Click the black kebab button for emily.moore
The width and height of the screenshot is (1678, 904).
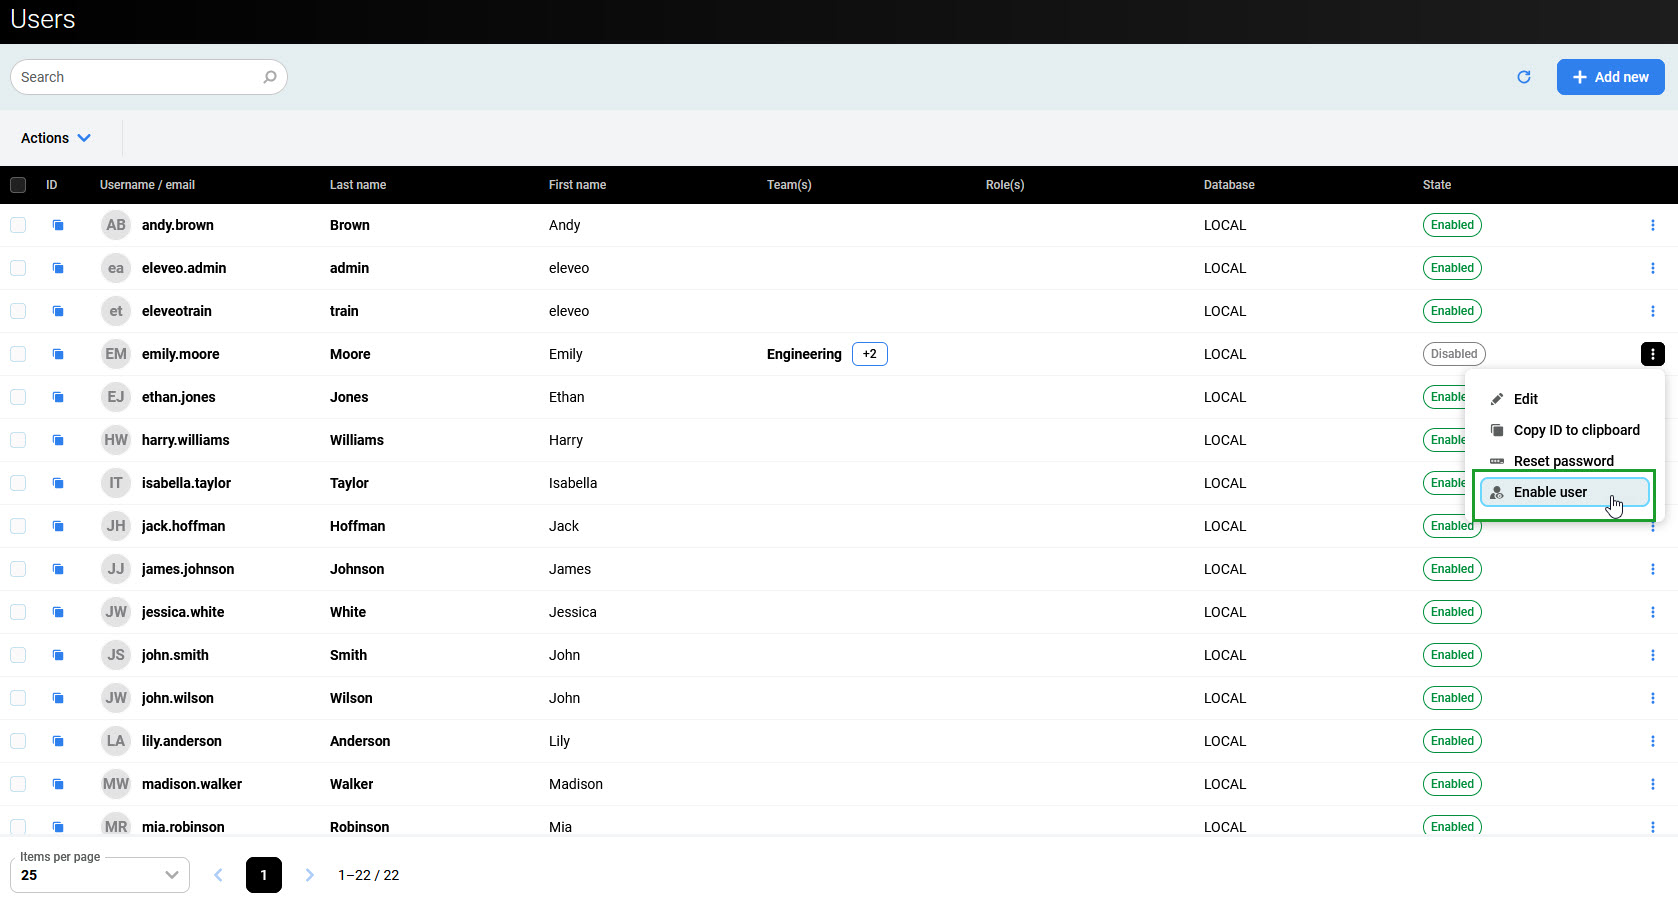pyautogui.click(x=1652, y=354)
